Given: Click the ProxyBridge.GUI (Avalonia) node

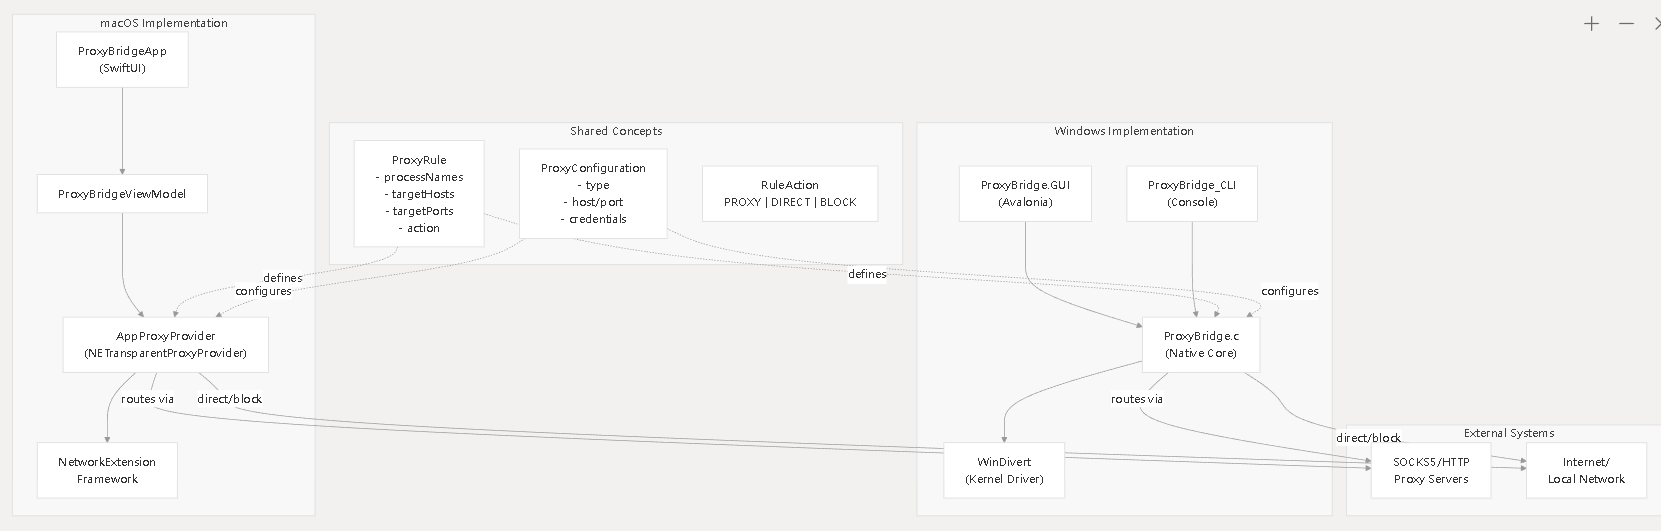Looking at the screenshot, I should [x=1025, y=194].
